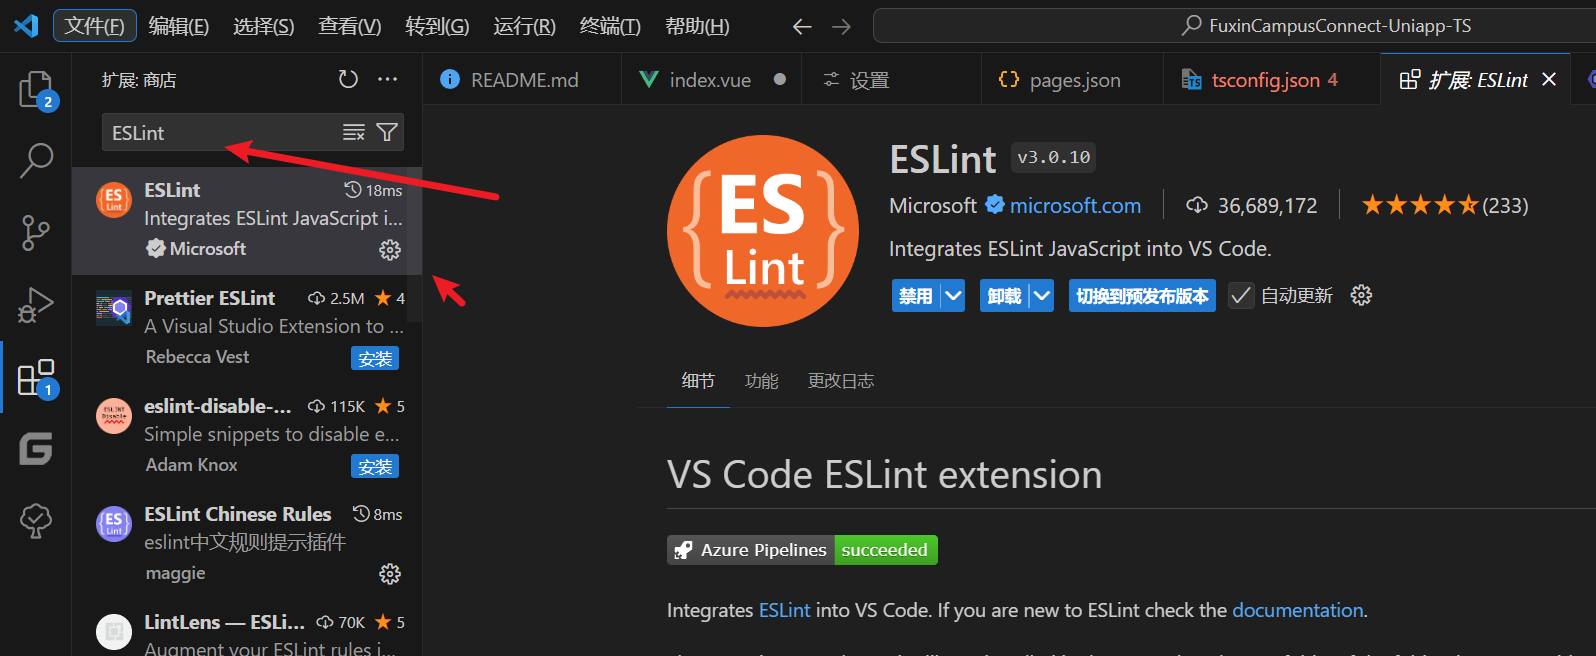Click the v3.0.10 version label
This screenshot has height=656, width=1596.
[1054, 157]
